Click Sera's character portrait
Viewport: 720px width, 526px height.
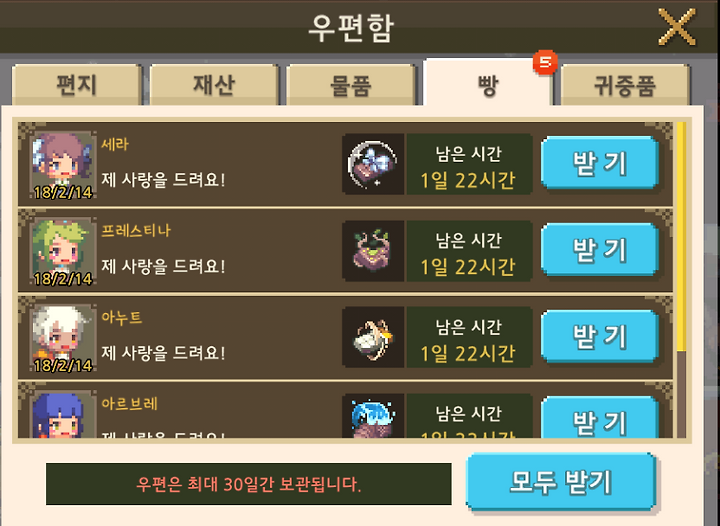(x=62, y=165)
